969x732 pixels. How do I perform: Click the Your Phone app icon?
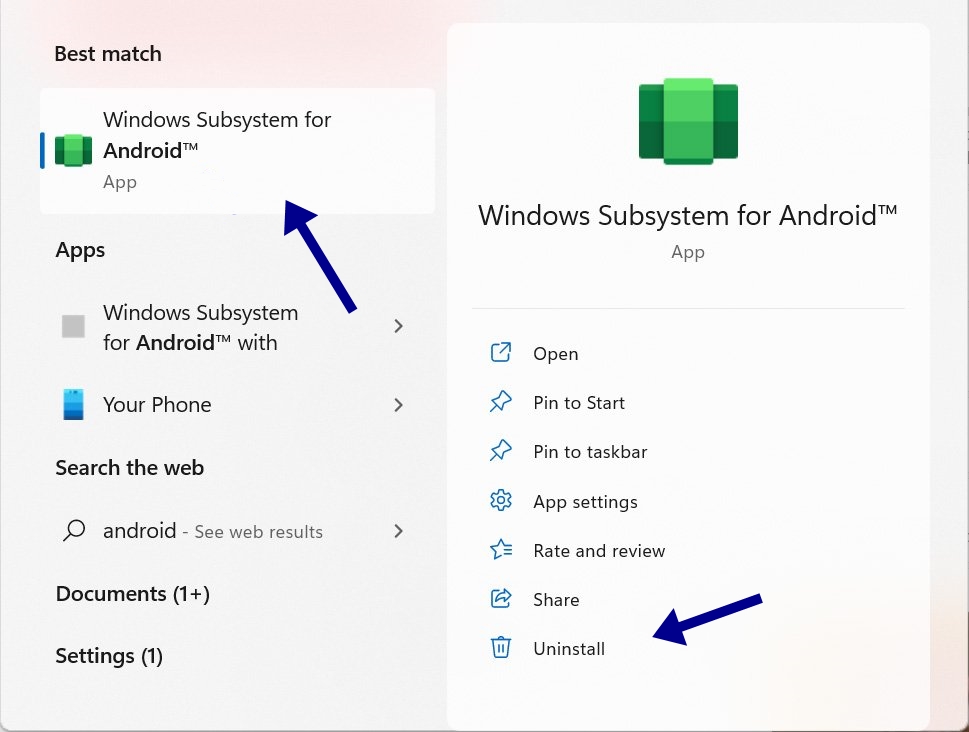(x=72, y=404)
